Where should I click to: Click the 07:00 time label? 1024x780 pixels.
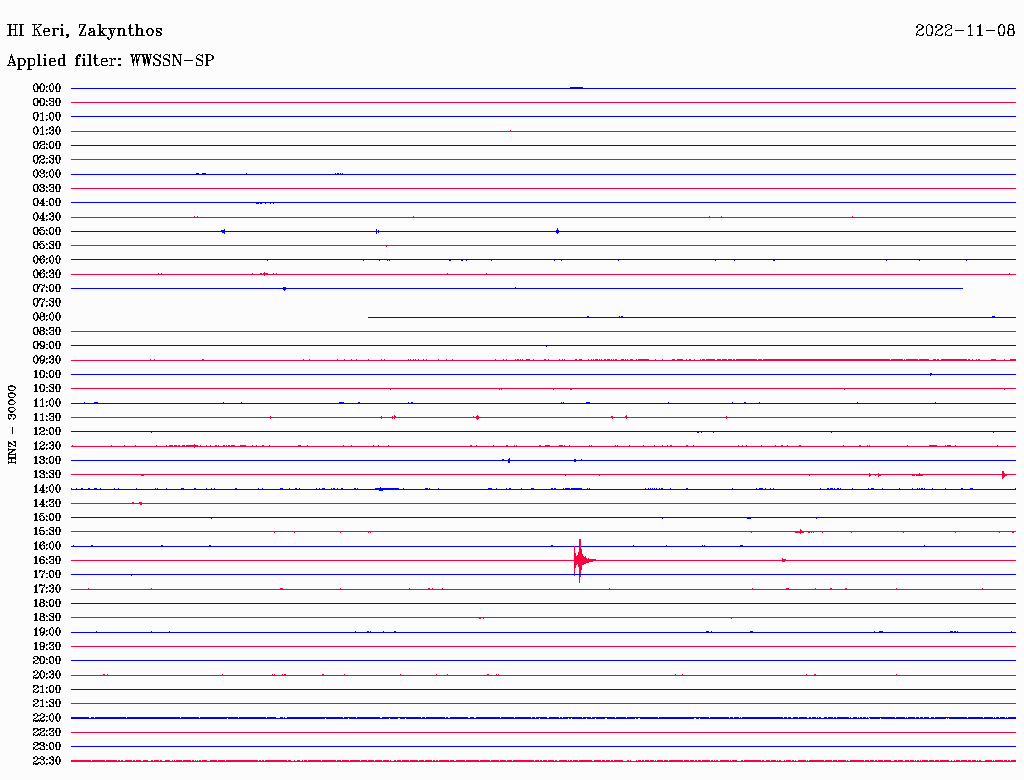(47, 289)
